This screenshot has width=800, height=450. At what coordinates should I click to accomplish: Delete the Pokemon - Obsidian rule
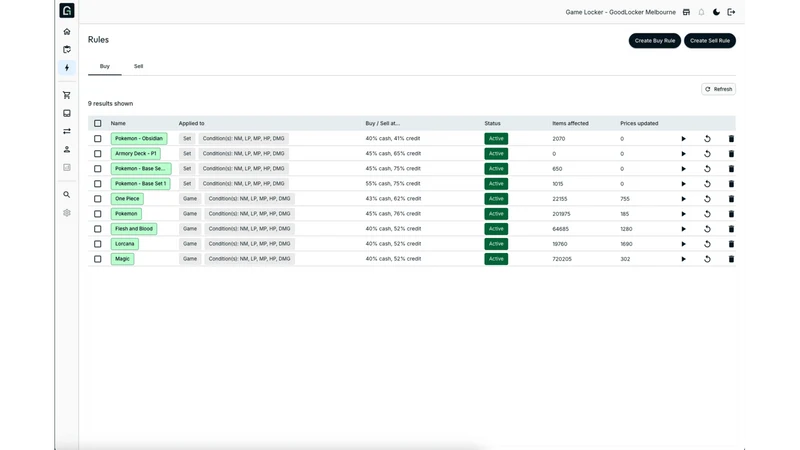(x=731, y=139)
